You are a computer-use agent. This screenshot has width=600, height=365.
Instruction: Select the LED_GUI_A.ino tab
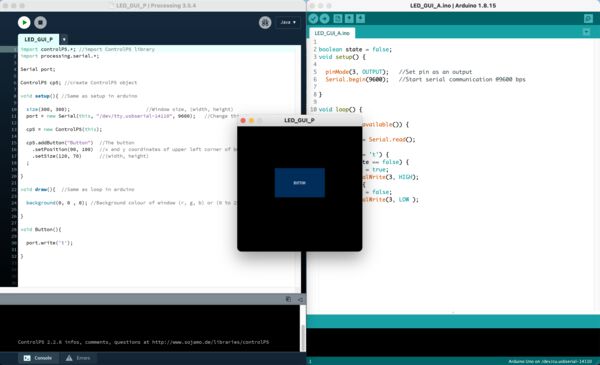tap(332, 33)
